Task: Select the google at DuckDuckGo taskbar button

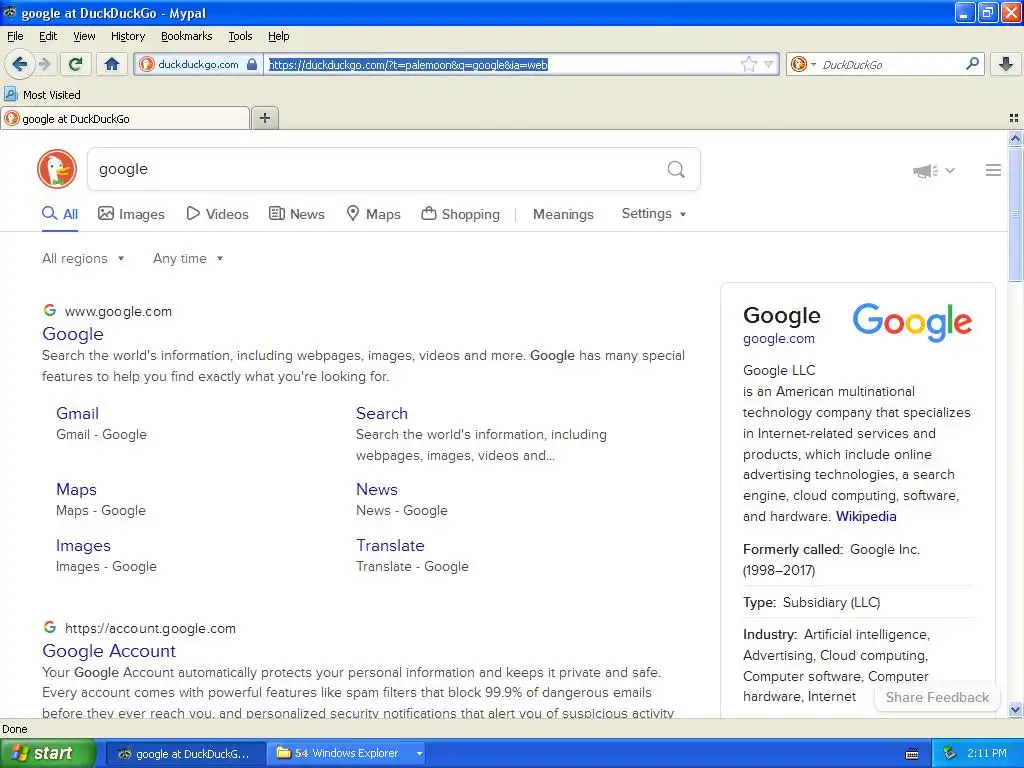Action: click(x=185, y=754)
